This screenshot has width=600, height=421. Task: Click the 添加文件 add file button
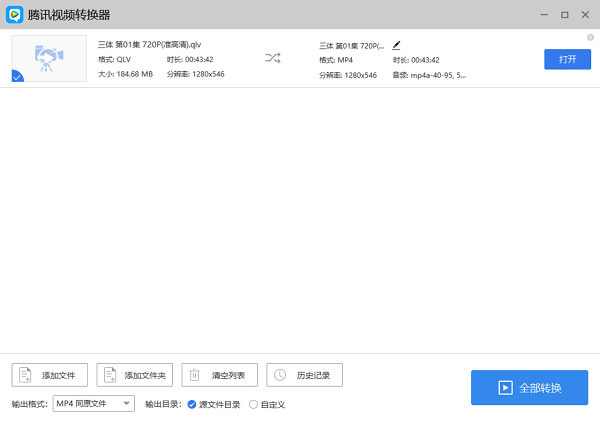click(x=50, y=375)
